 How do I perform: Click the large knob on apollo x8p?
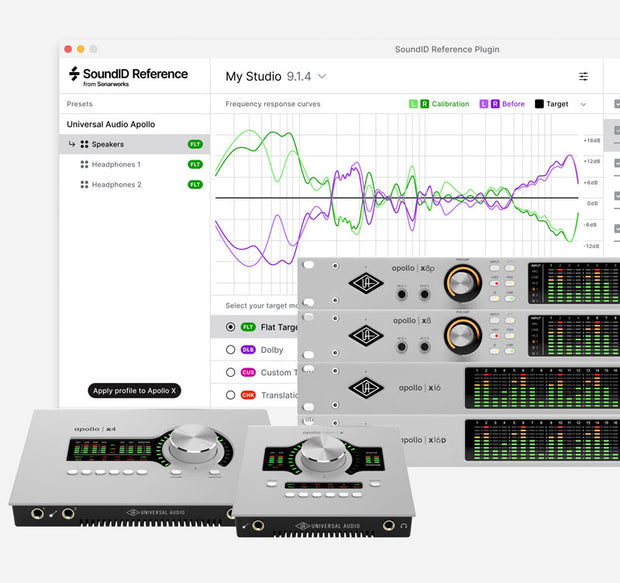[463, 283]
